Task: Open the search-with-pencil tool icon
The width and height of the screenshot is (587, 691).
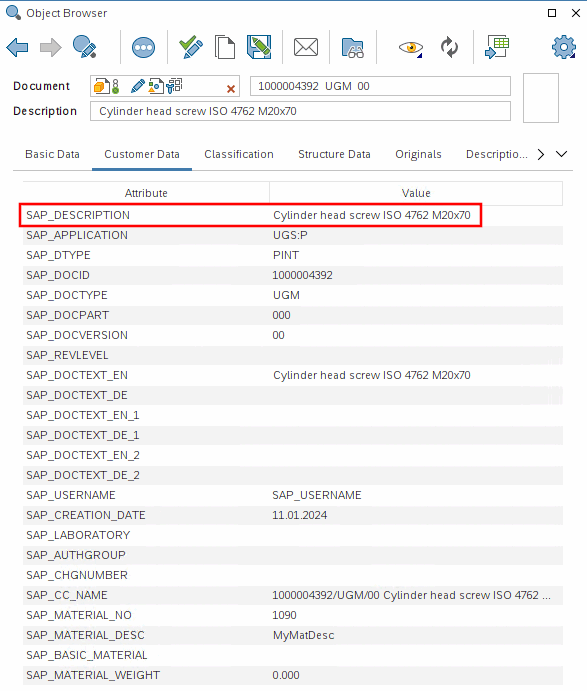Action: pyautogui.click(x=85, y=47)
